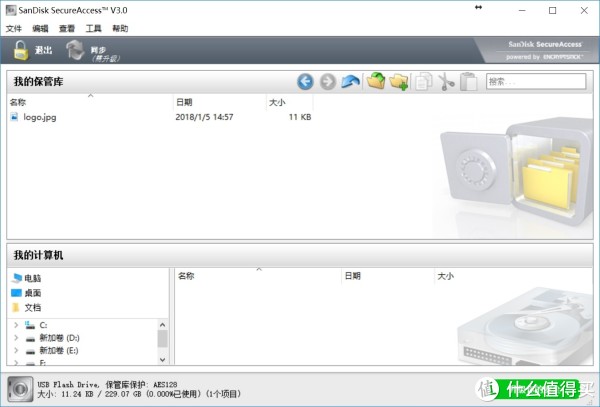Click the date 2018/1/5 14:57
600x407 pixels.
point(204,117)
